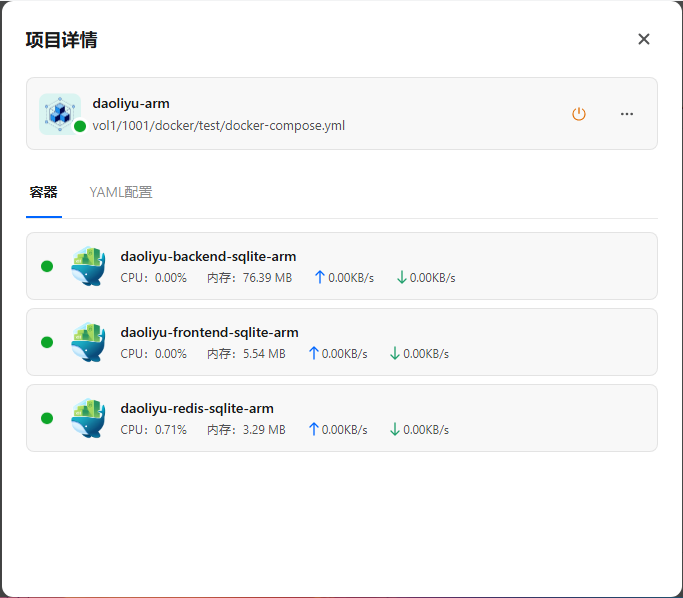The width and height of the screenshot is (683, 598).
Task: Click the green status dot of daoliyu-backend-sqlite-arm
Action: point(47,266)
